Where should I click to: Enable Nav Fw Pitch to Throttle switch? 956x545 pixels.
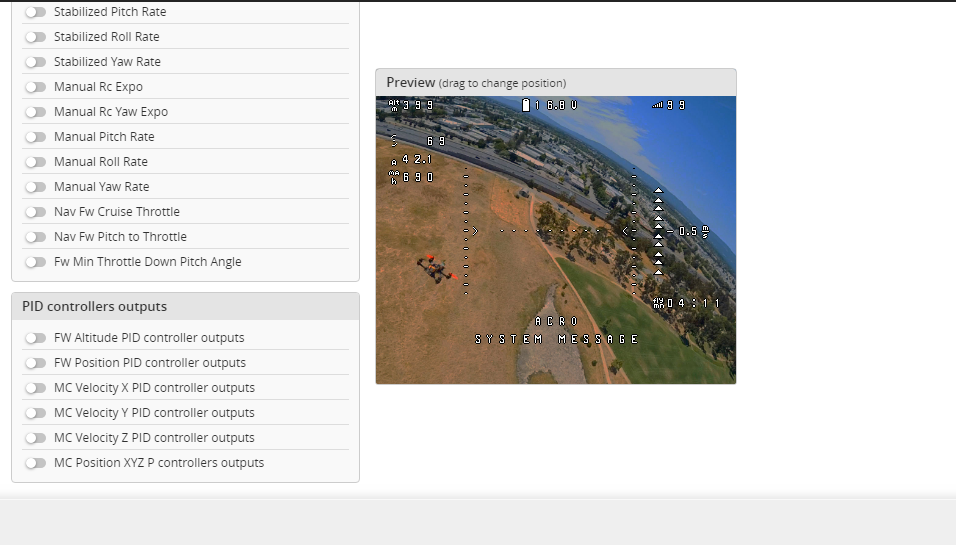pyautogui.click(x=35, y=237)
